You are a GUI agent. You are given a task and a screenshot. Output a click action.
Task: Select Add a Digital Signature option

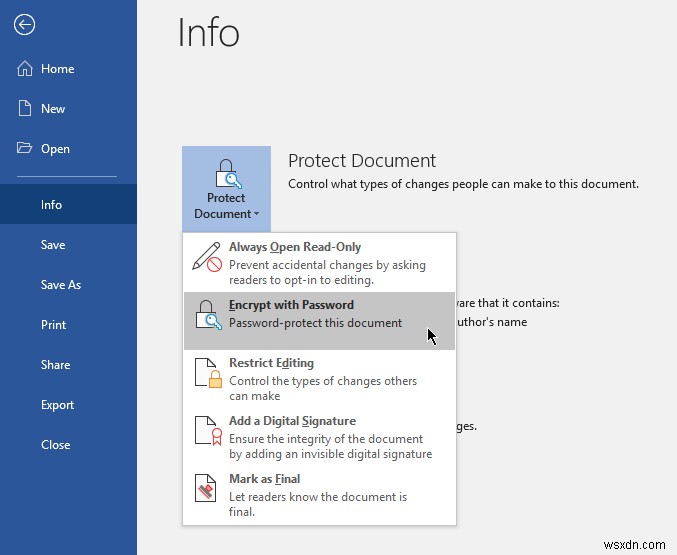(320, 437)
